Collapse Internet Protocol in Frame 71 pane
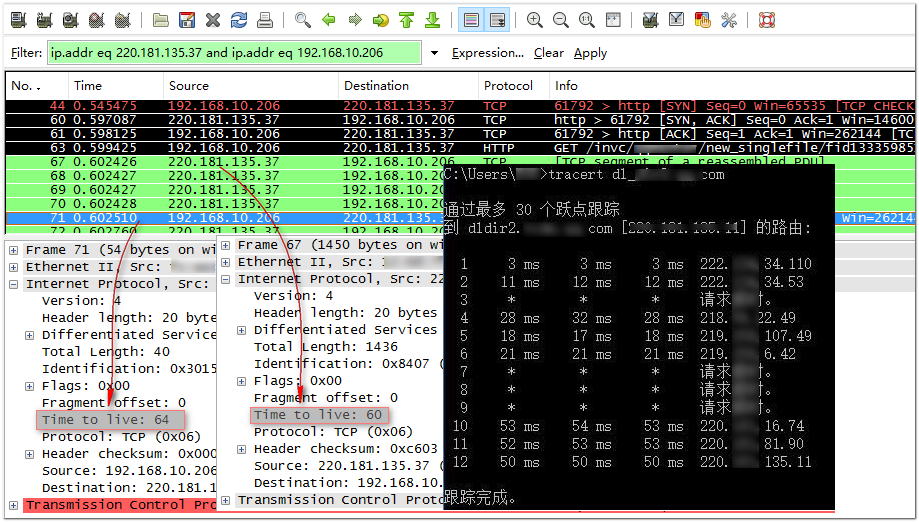Image resolution: width=919 pixels, height=522 pixels. [13, 284]
